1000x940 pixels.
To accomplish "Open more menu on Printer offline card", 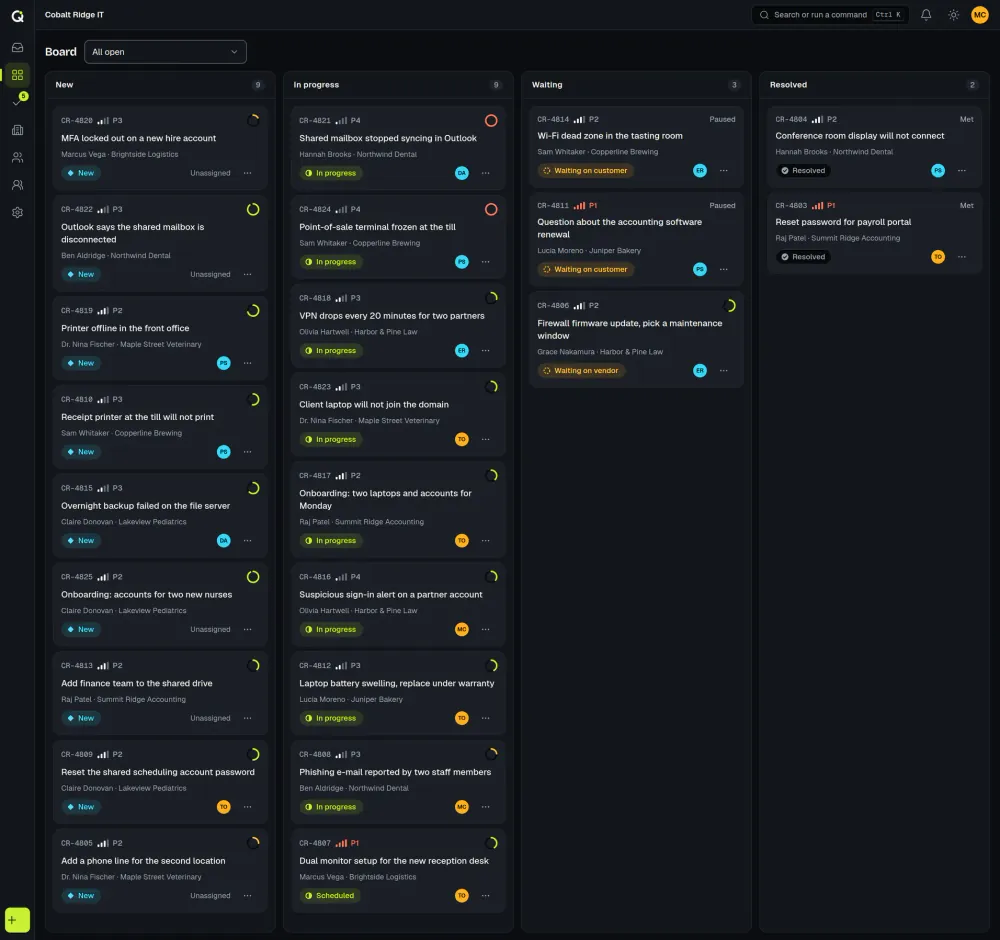I will [247, 363].
